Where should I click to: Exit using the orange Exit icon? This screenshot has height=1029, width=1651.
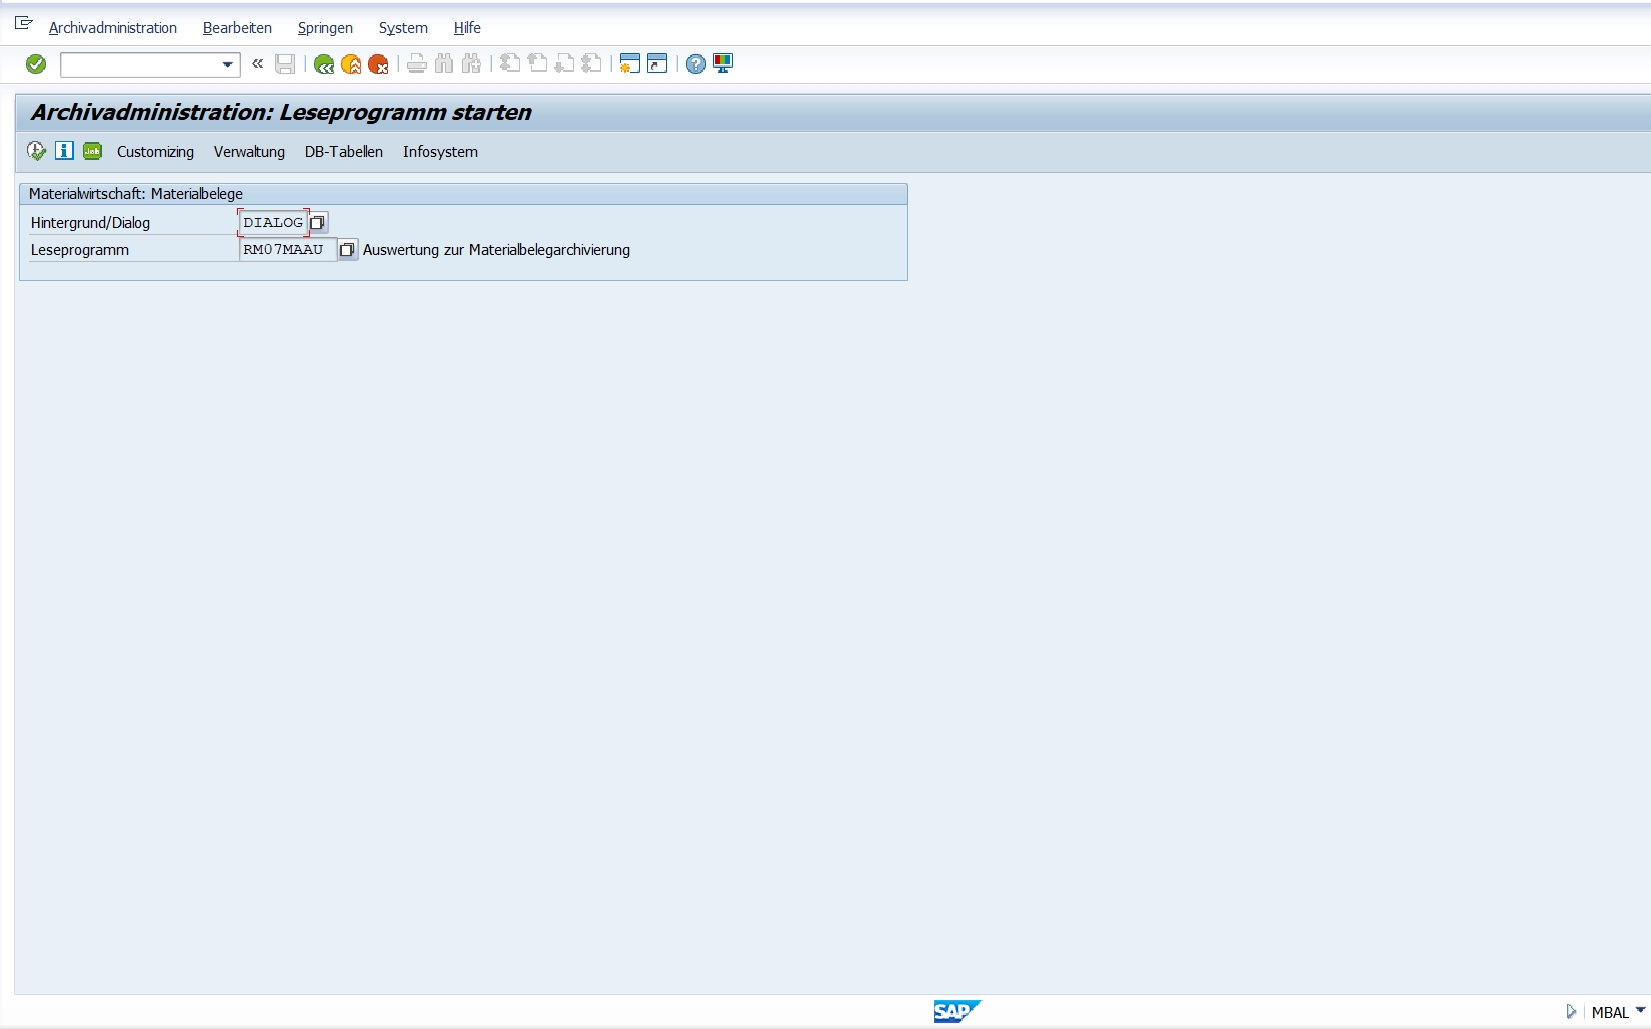pos(351,64)
